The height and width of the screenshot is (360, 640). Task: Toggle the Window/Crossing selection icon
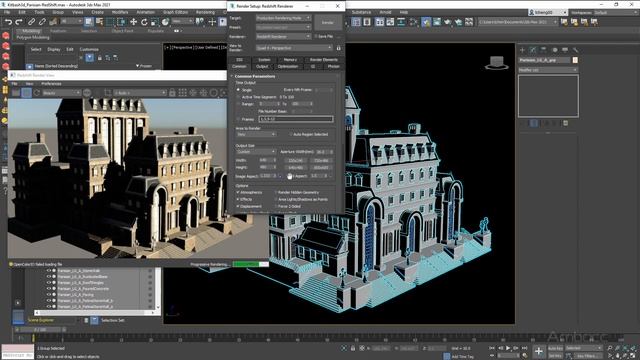121,22
